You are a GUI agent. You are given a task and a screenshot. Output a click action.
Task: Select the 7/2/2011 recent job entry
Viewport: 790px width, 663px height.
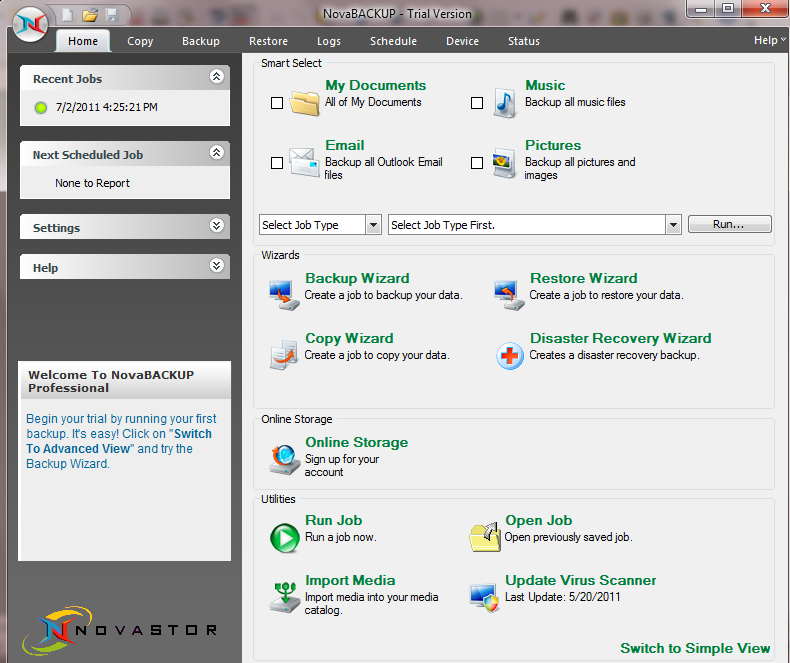106,107
